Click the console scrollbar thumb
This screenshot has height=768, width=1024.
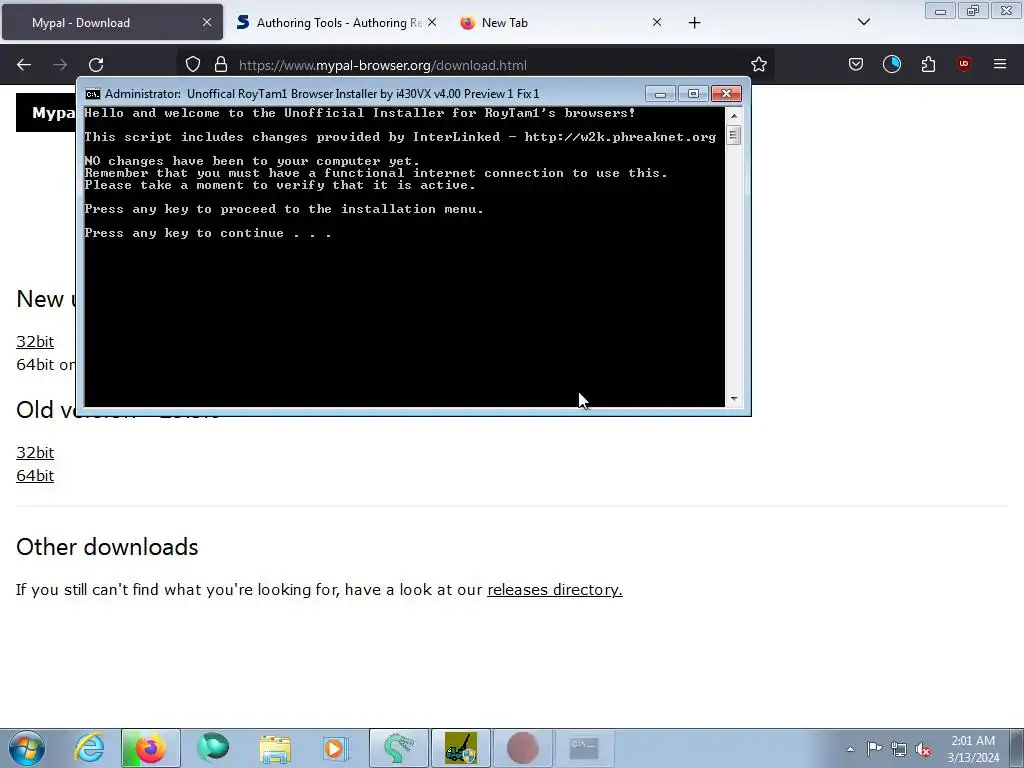point(733,135)
